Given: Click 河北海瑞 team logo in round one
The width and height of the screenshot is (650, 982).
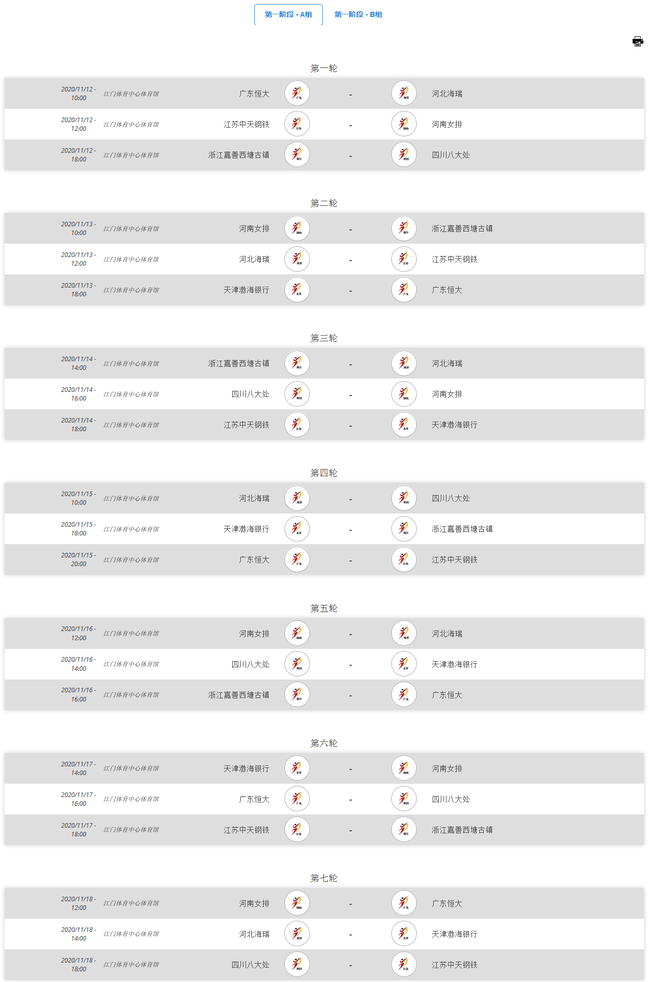Looking at the screenshot, I should [404, 92].
